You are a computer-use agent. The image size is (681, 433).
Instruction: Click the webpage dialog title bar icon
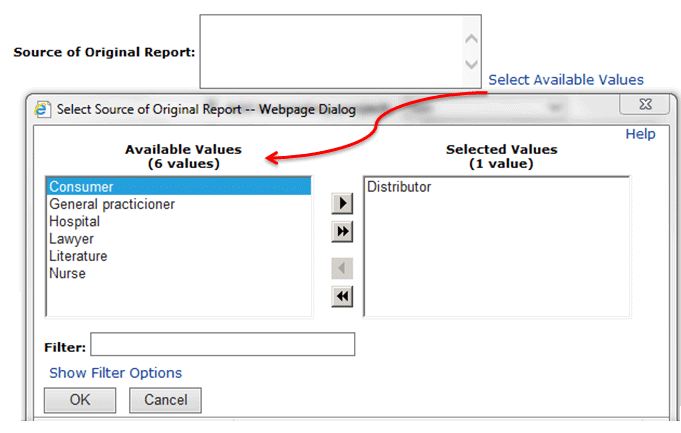click(x=42, y=109)
